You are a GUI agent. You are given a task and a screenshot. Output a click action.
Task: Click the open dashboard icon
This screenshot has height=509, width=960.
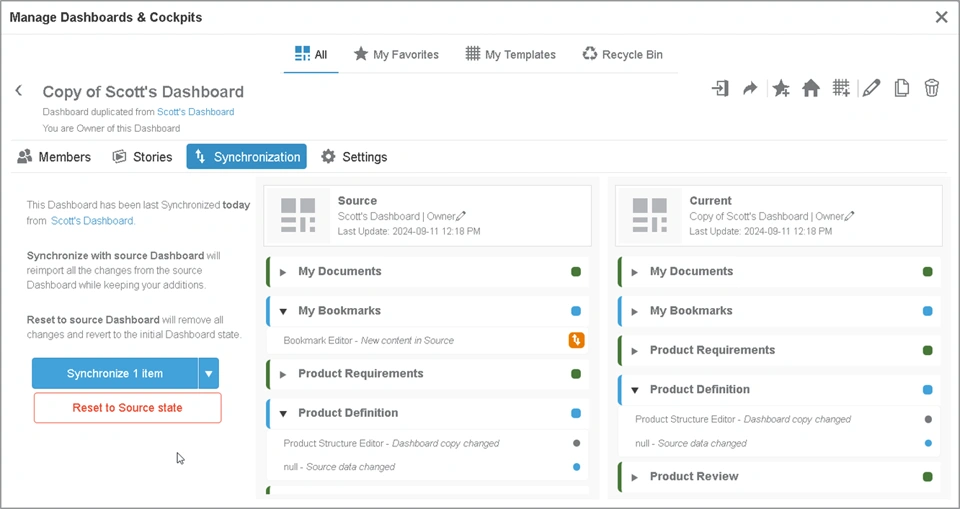click(720, 89)
